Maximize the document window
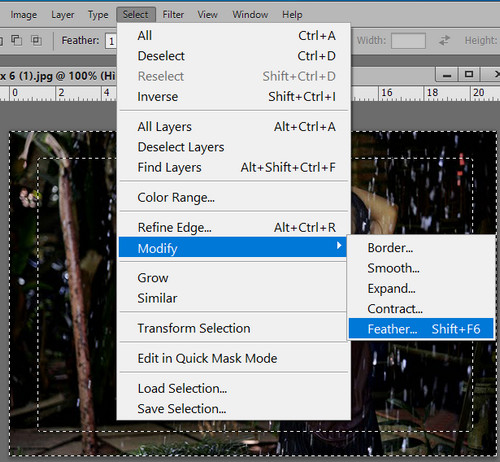This screenshot has width=500, height=462. click(469, 75)
